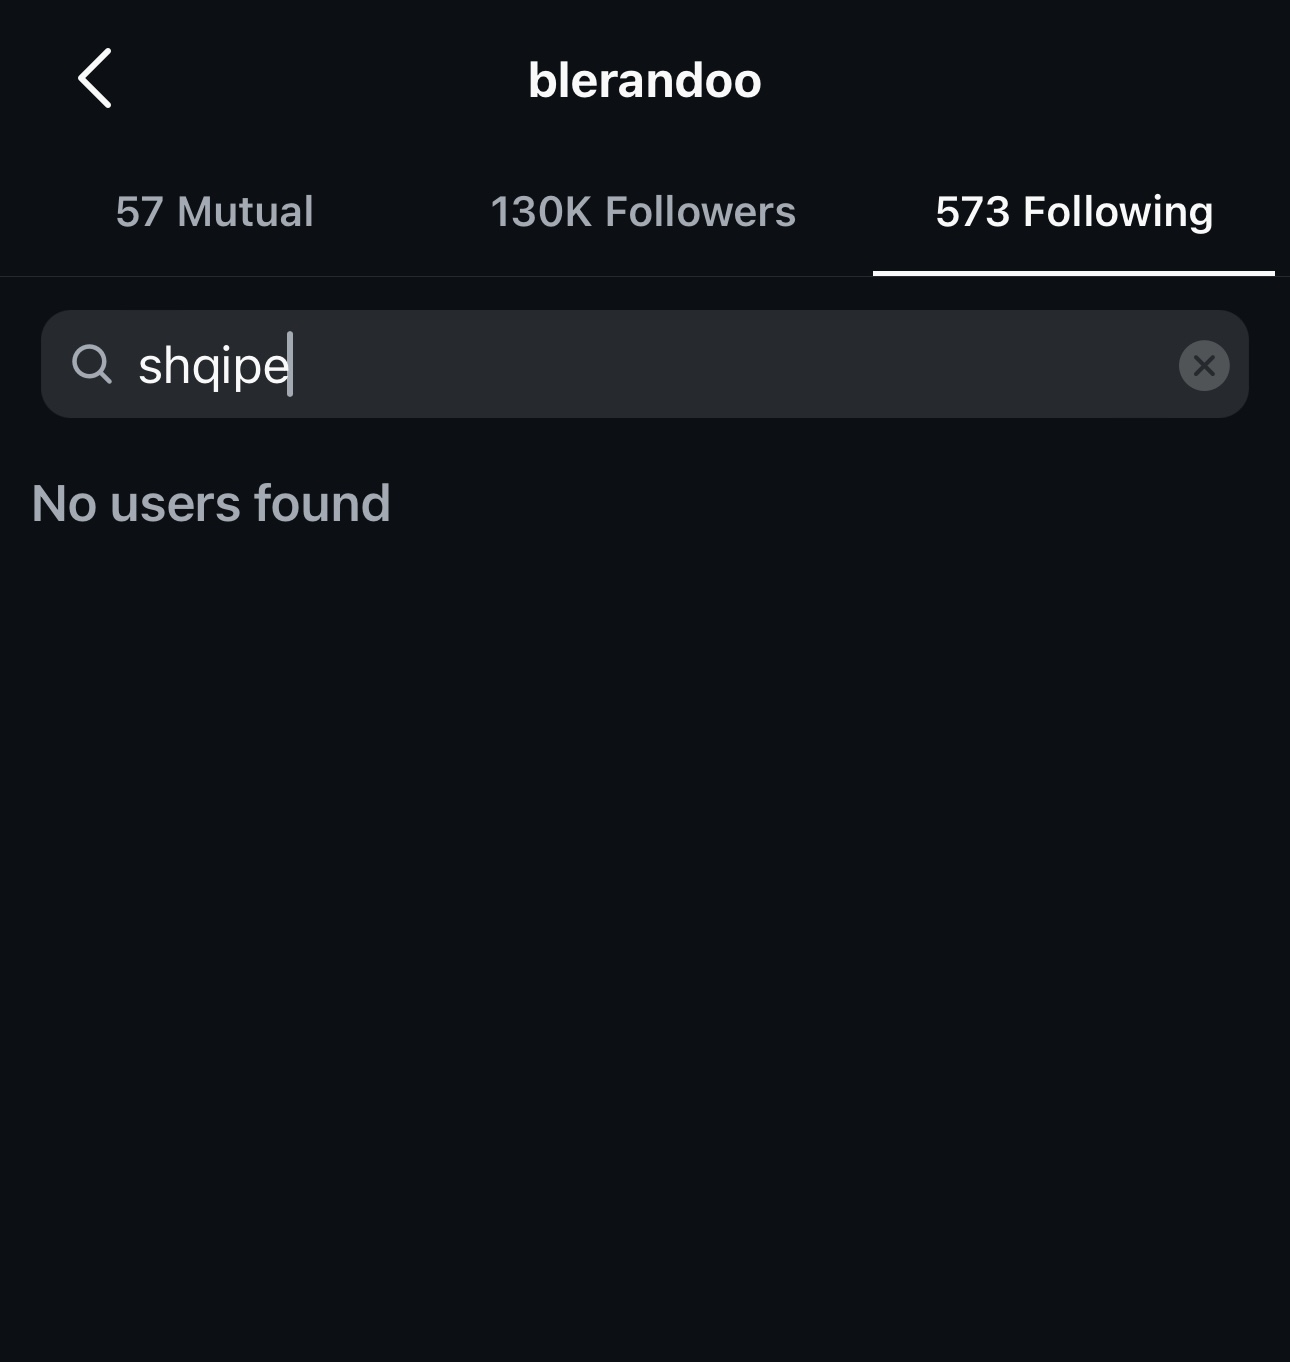This screenshot has width=1290, height=1362.
Task: Go back using the left chevron arrow
Action: tap(95, 79)
